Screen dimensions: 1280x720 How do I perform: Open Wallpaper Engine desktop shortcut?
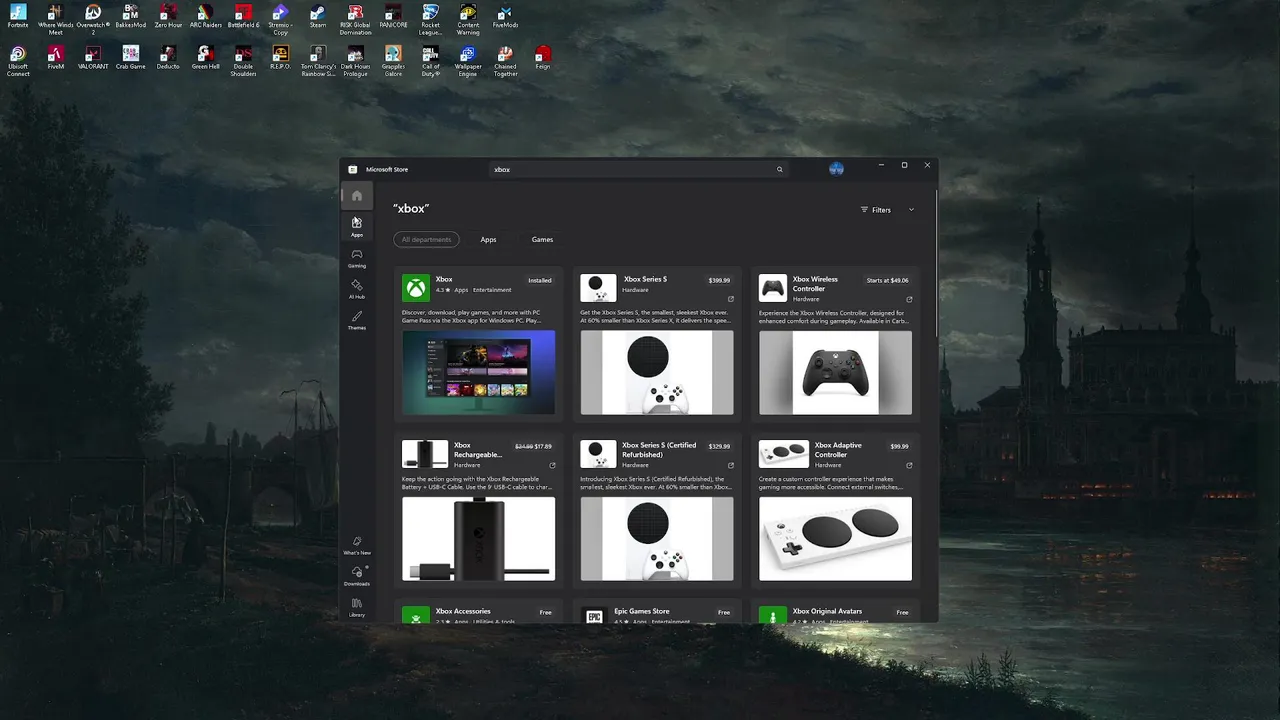click(x=468, y=61)
